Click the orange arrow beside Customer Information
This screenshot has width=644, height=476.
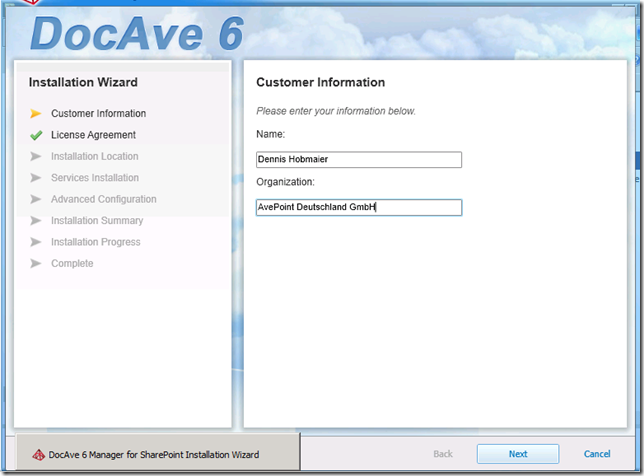36,113
